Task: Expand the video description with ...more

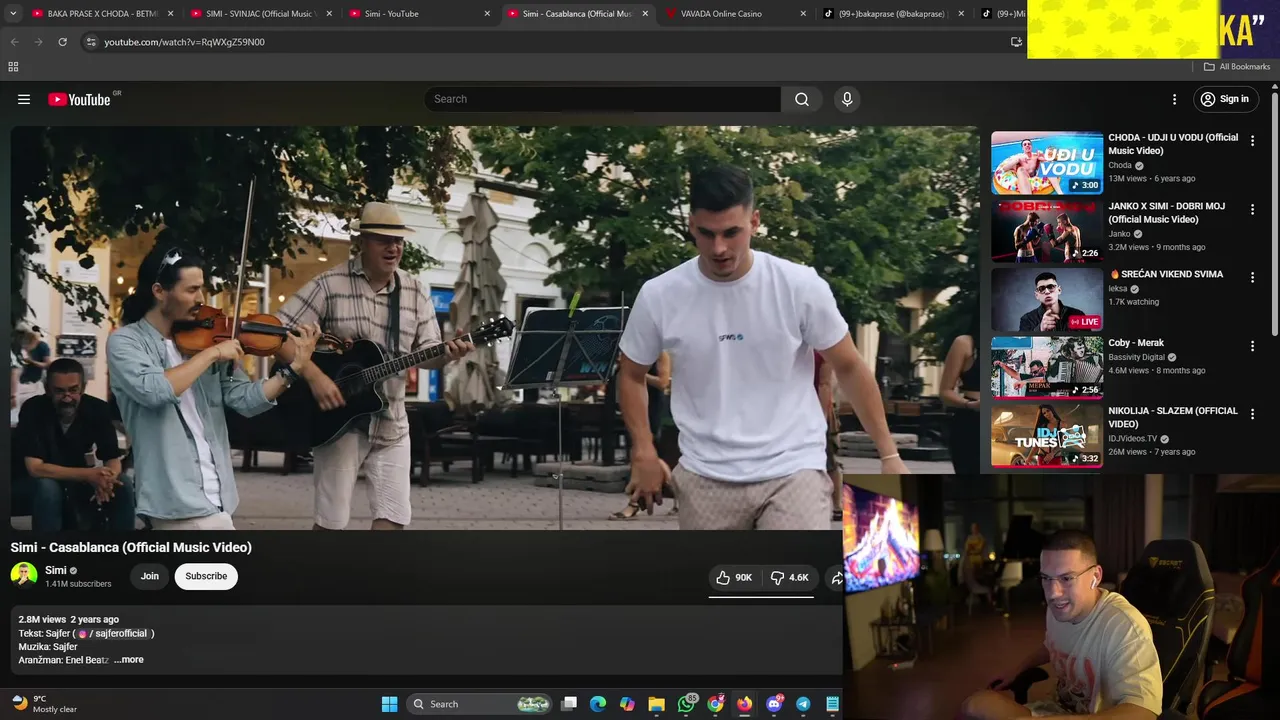Action: [x=128, y=660]
